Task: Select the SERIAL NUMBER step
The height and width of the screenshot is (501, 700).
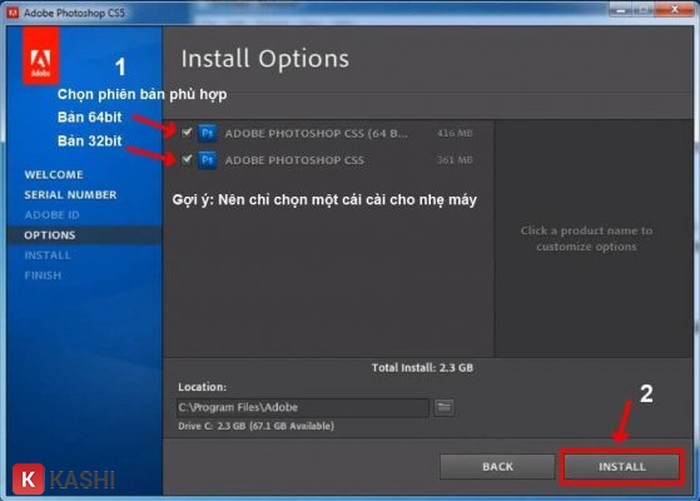Action: tap(71, 195)
